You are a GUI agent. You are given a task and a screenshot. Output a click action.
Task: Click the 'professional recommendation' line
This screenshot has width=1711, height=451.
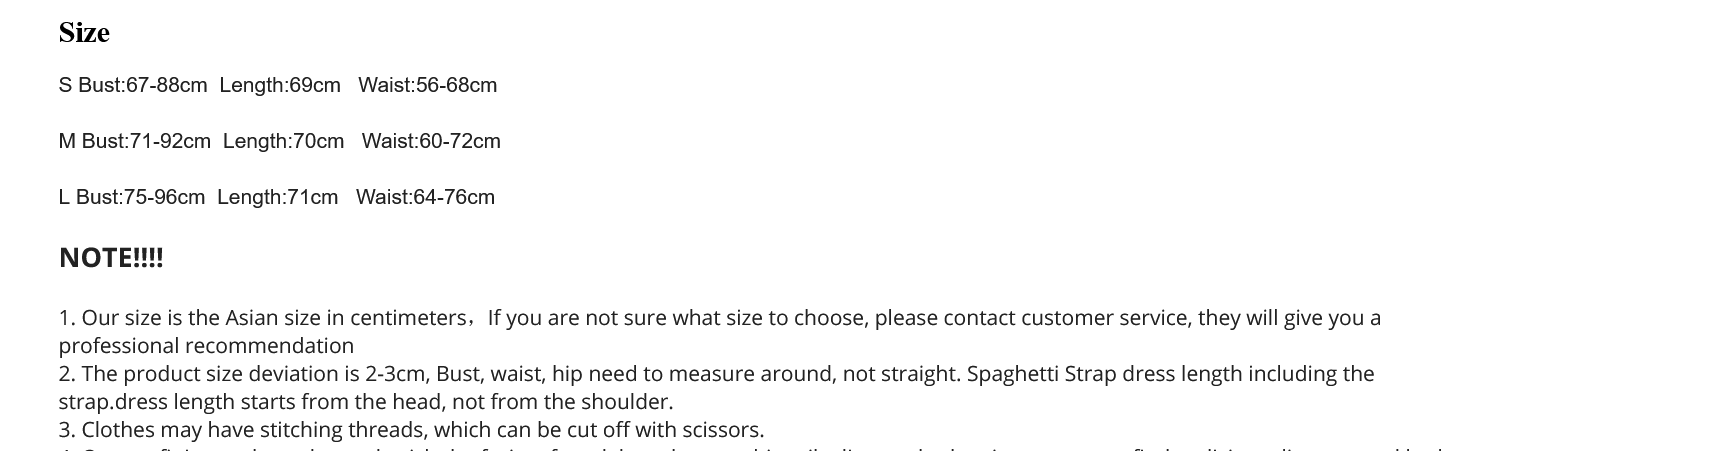tap(206, 346)
